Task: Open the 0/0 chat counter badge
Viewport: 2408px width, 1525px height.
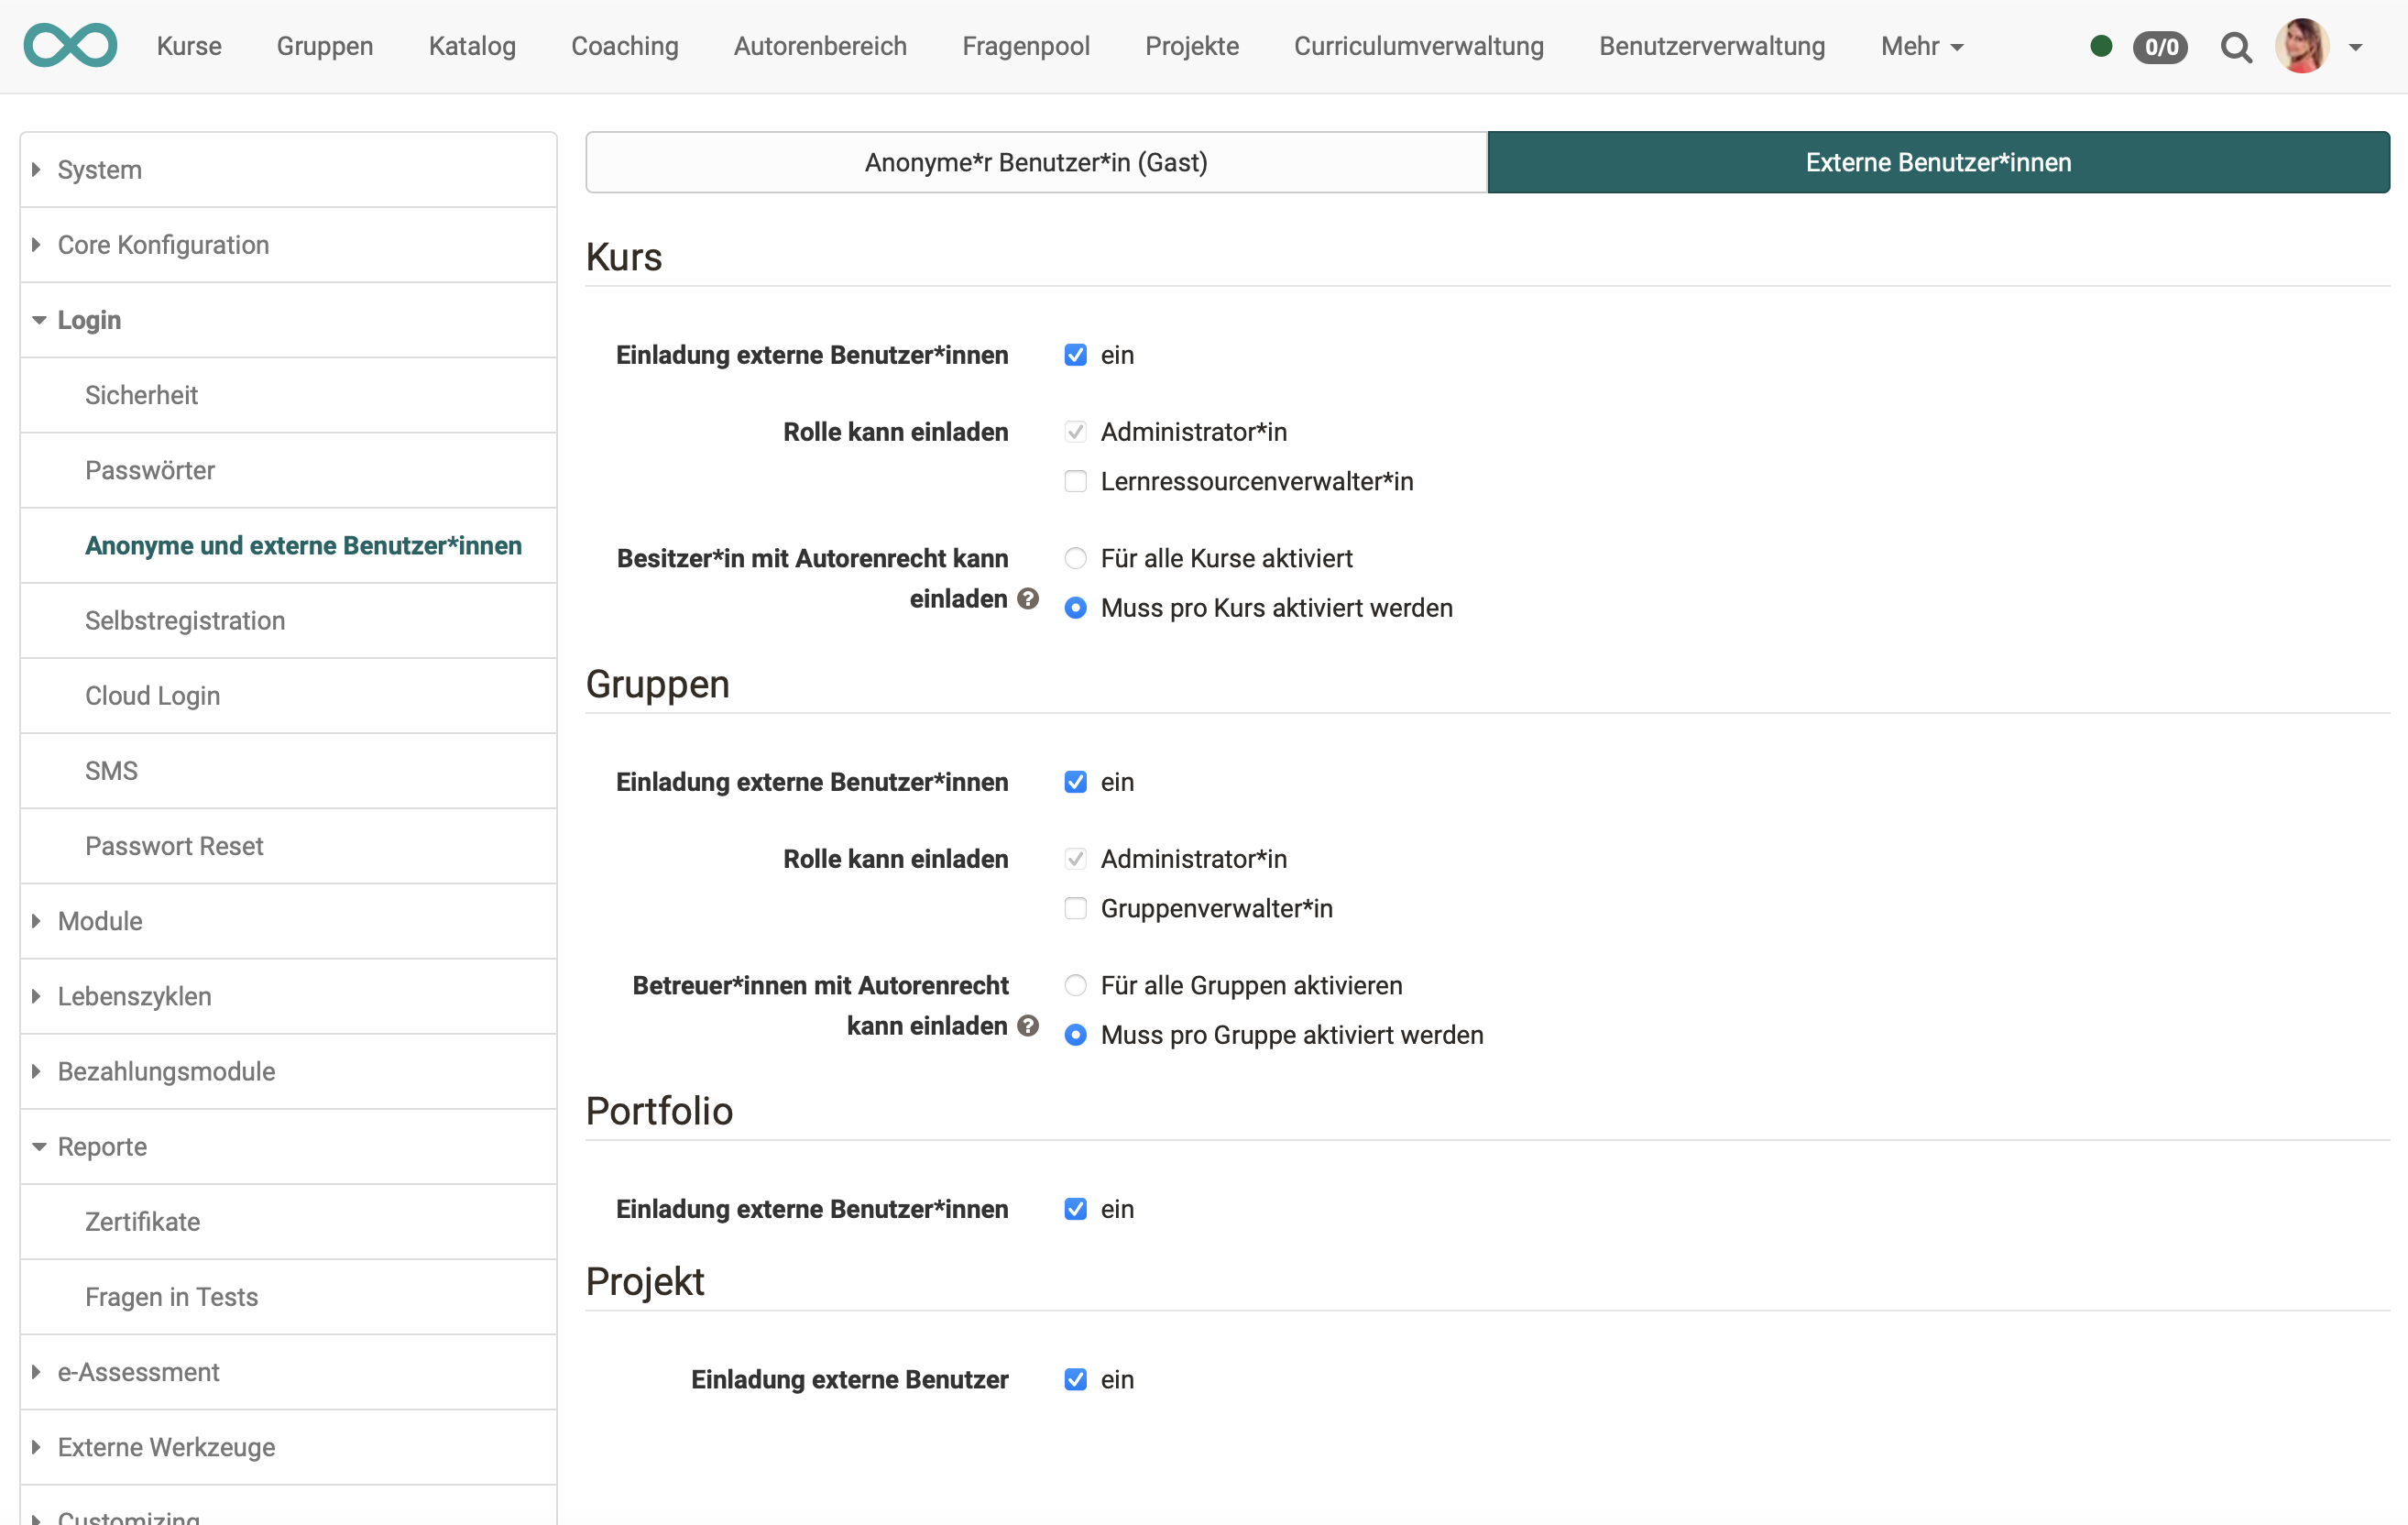Action: (x=2160, y=47)
